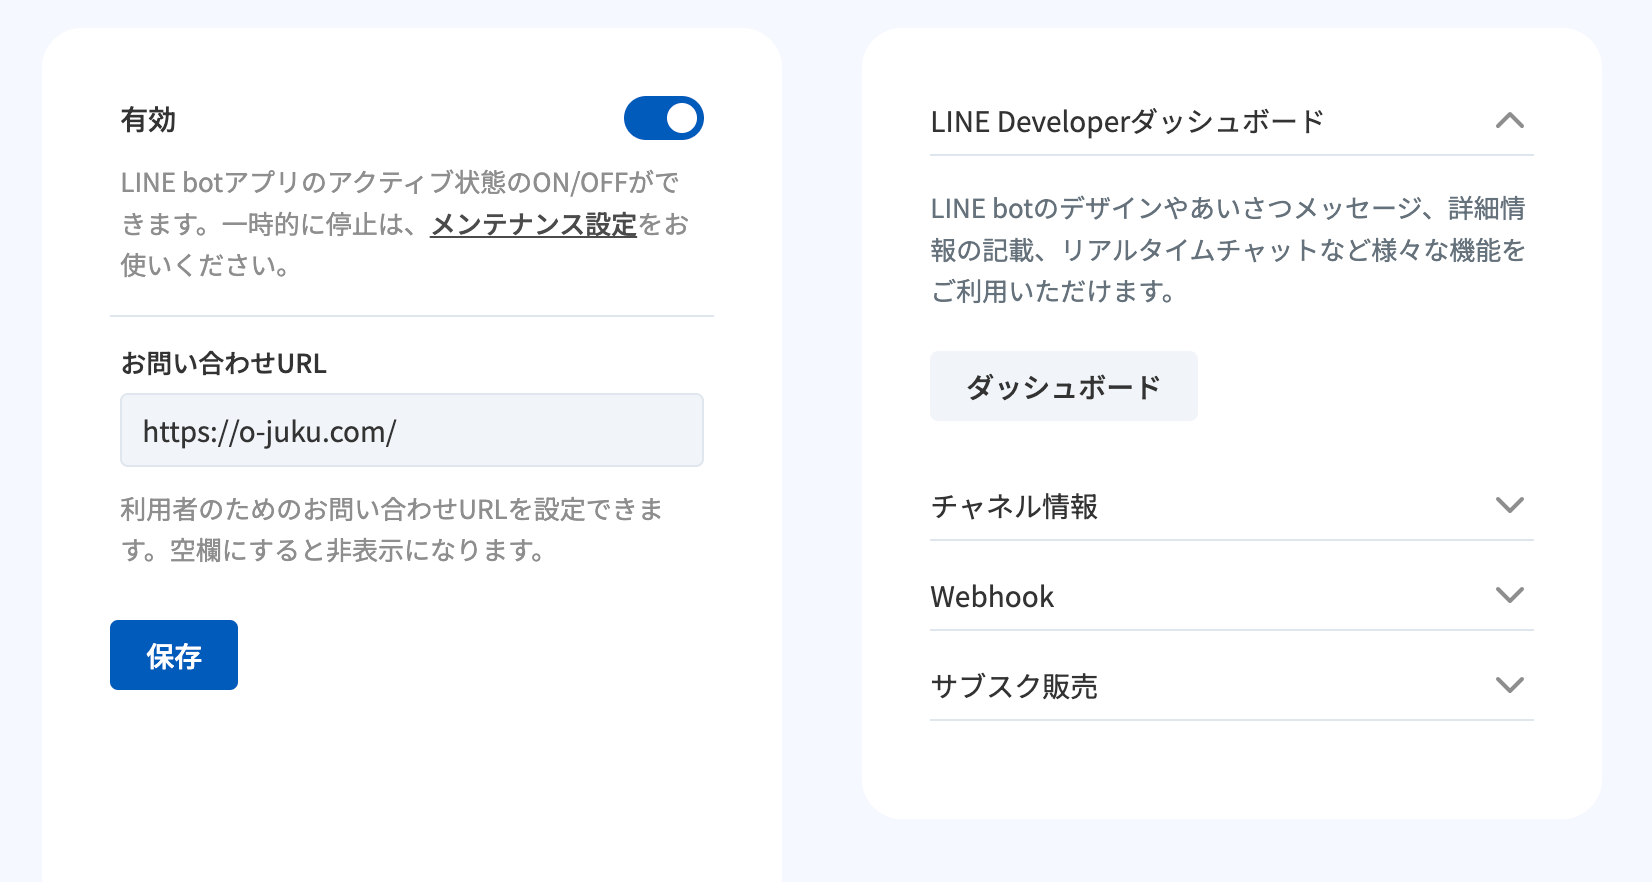
Task: Turn off the 有効 toggle switch
Action: click(x=663, y=119)
